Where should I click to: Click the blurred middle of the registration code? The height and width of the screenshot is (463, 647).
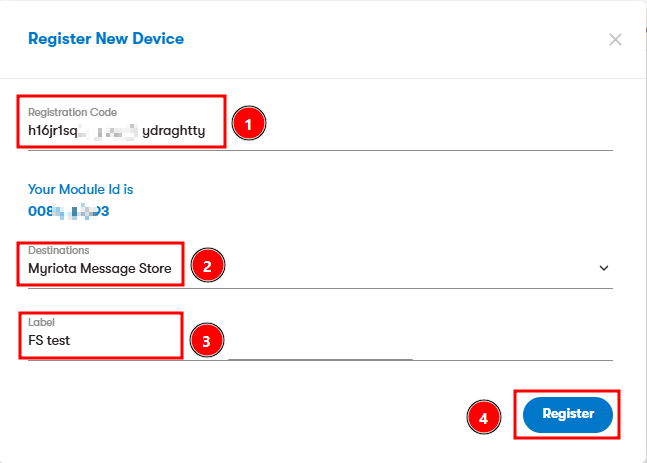[x=108, y=131]
